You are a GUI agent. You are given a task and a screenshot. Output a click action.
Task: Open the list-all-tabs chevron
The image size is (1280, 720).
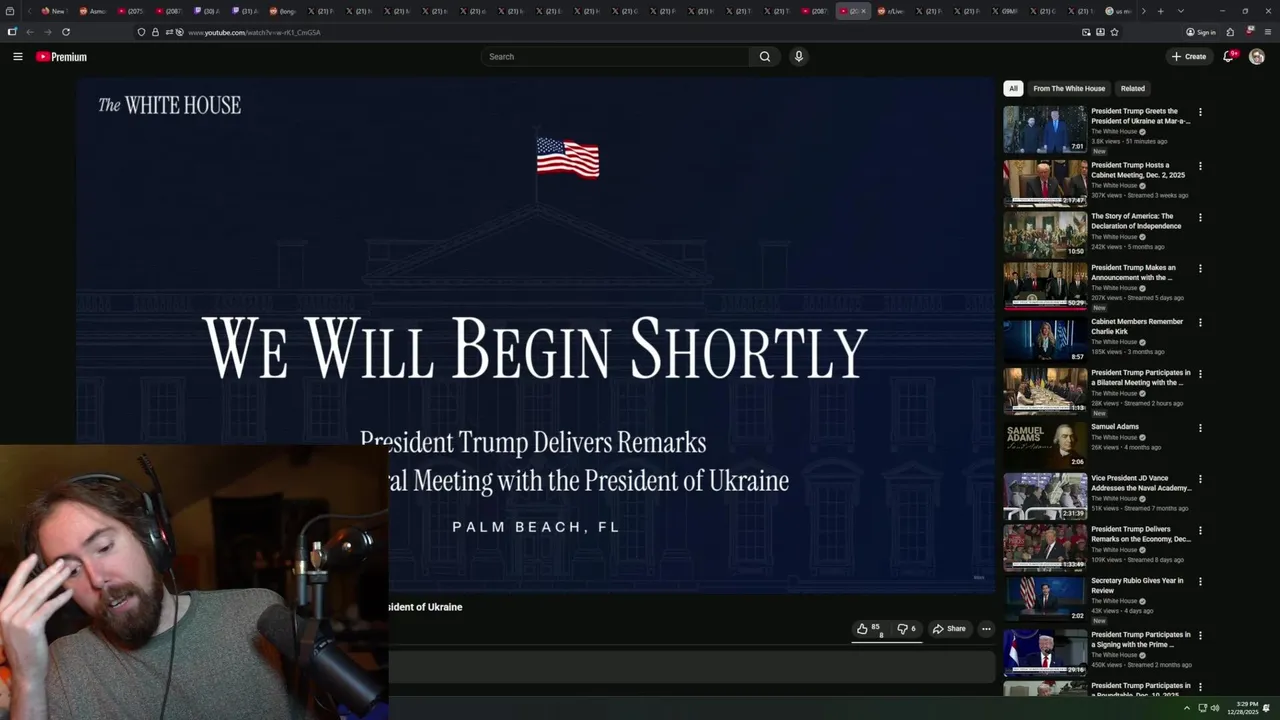(x=1181, y=11)
